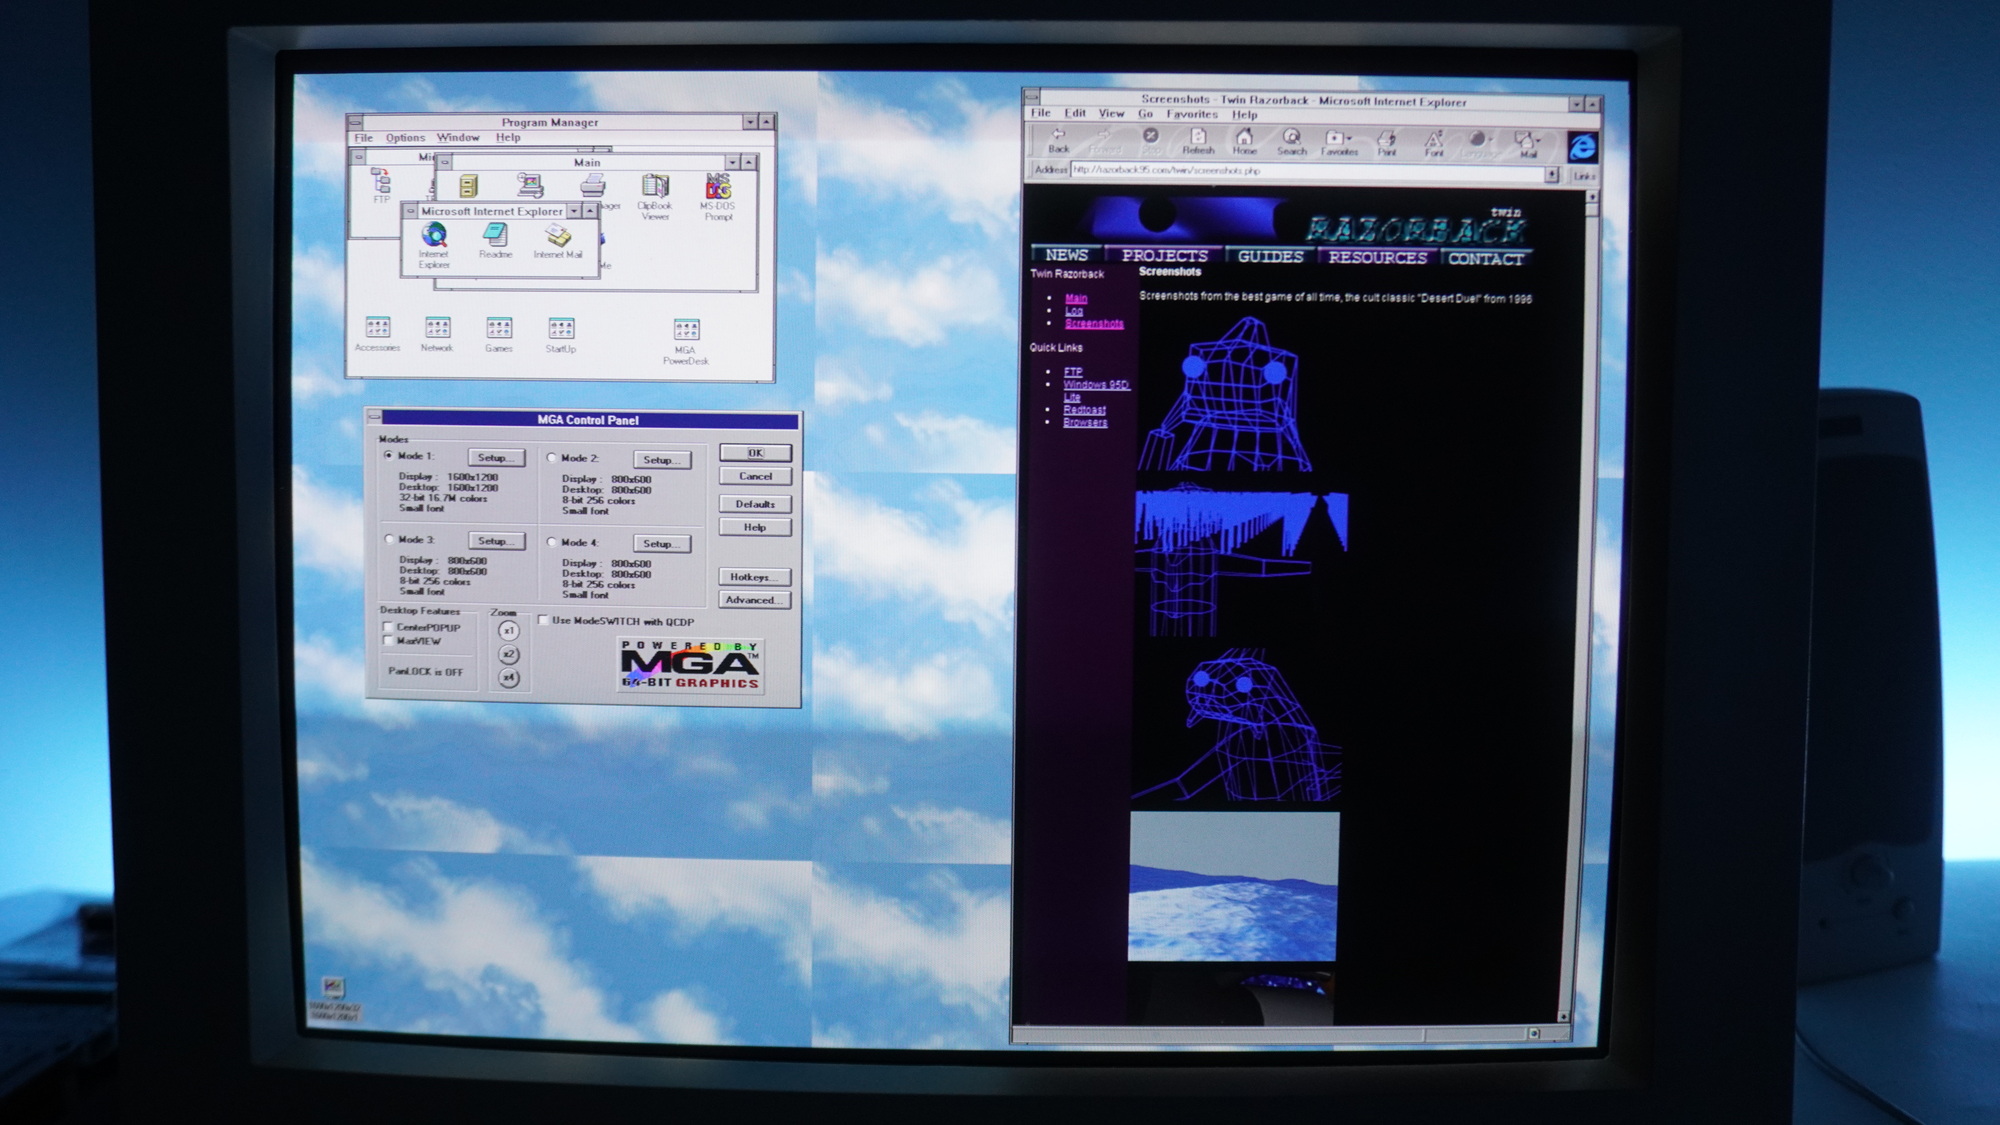Select the Mode 2 radio button
This screenshot has width=2000, height=1125.
click(x=552, y=458)
